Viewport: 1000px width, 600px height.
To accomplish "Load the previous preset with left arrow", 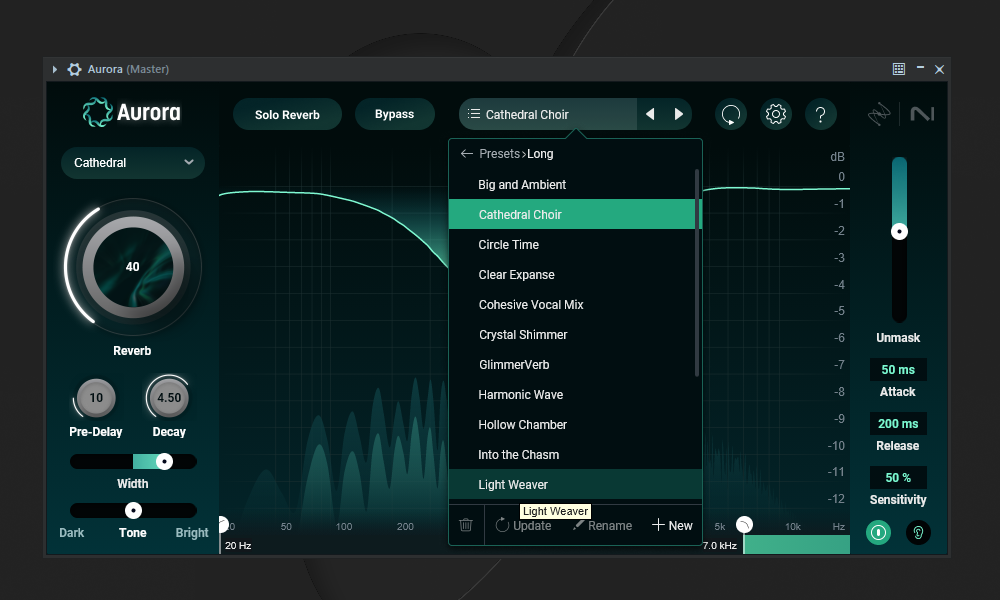I will click(650, 114).
